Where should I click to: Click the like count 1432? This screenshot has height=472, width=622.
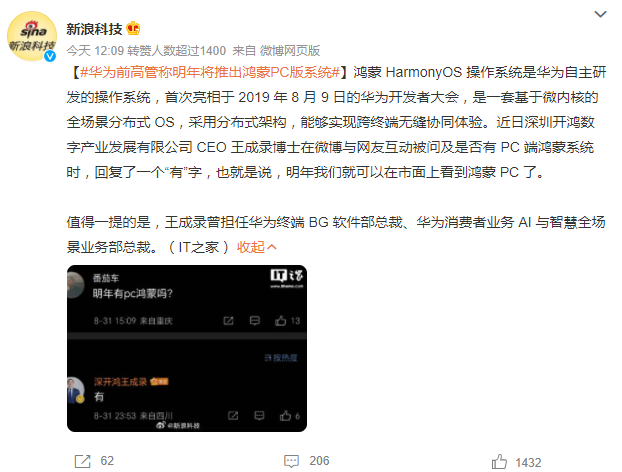click(528, 462)
